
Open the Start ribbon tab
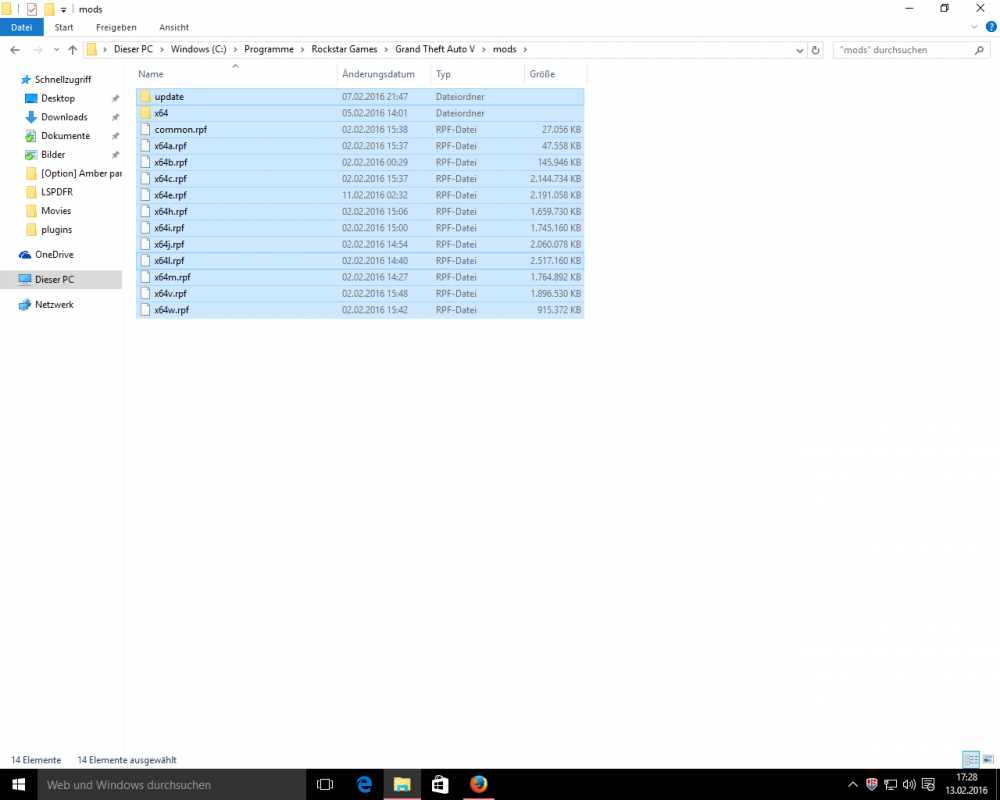click(x=64, y=27)
